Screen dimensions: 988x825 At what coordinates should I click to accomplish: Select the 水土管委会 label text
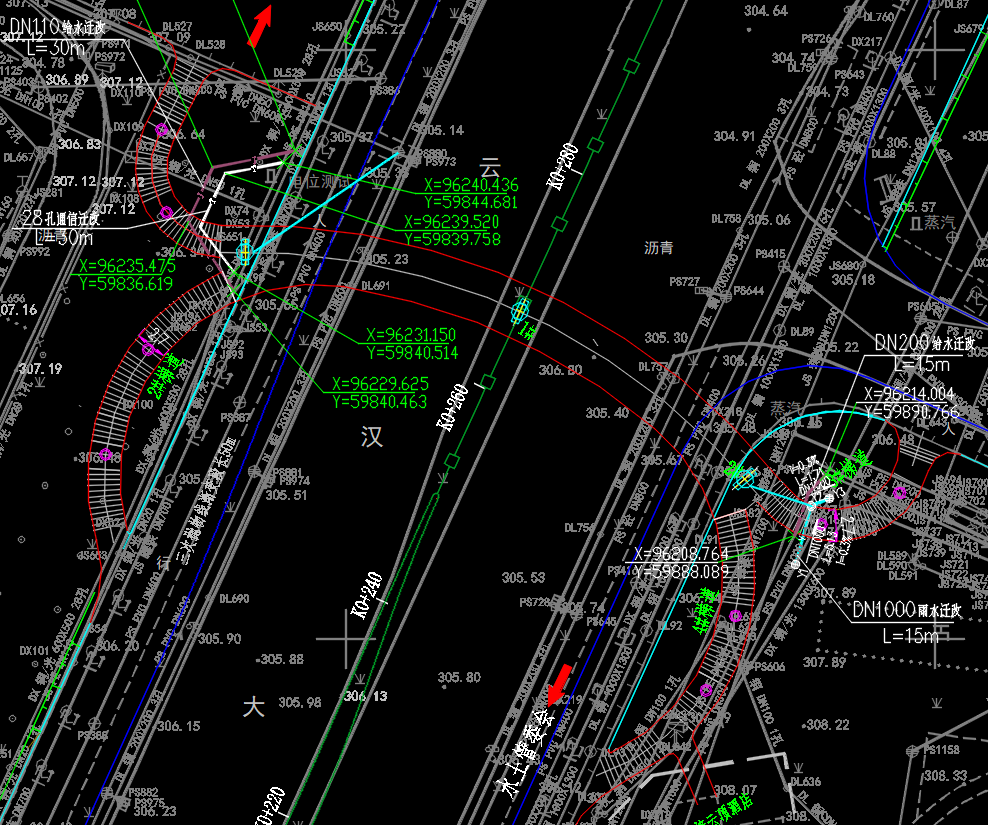tap(526, 751)
